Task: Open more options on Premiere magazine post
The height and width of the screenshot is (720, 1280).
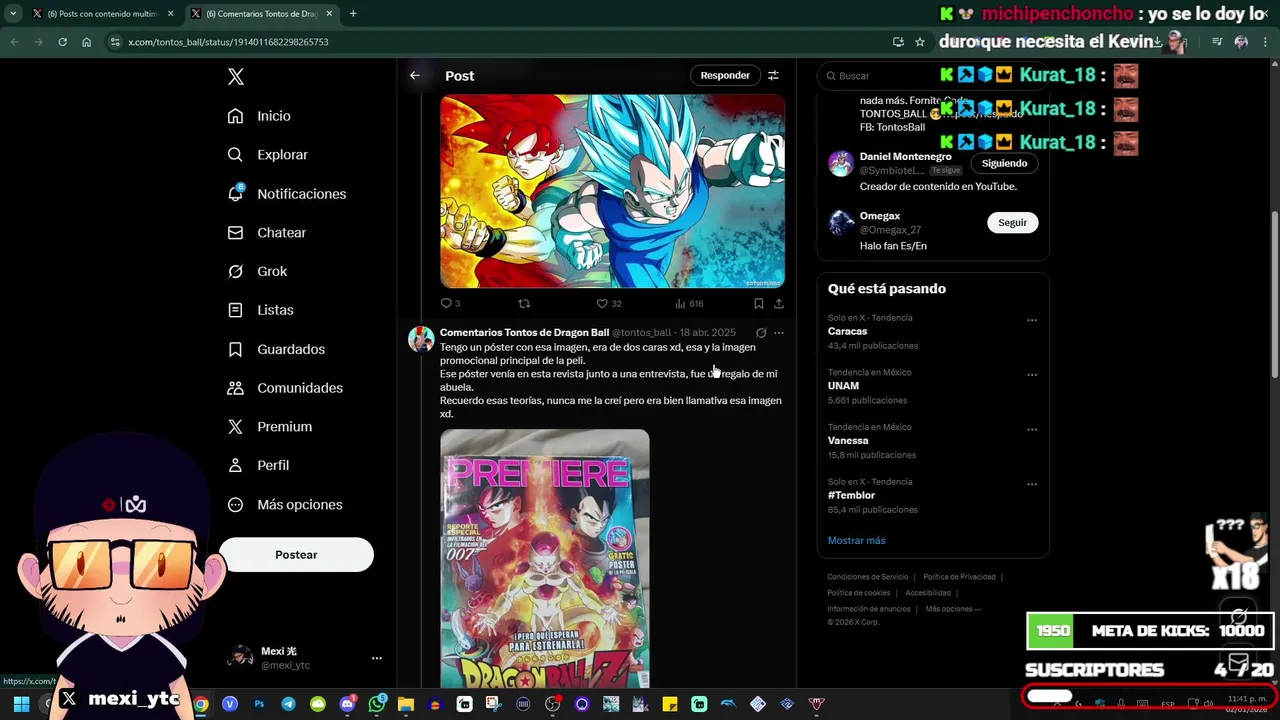Action: click(779, 333)
